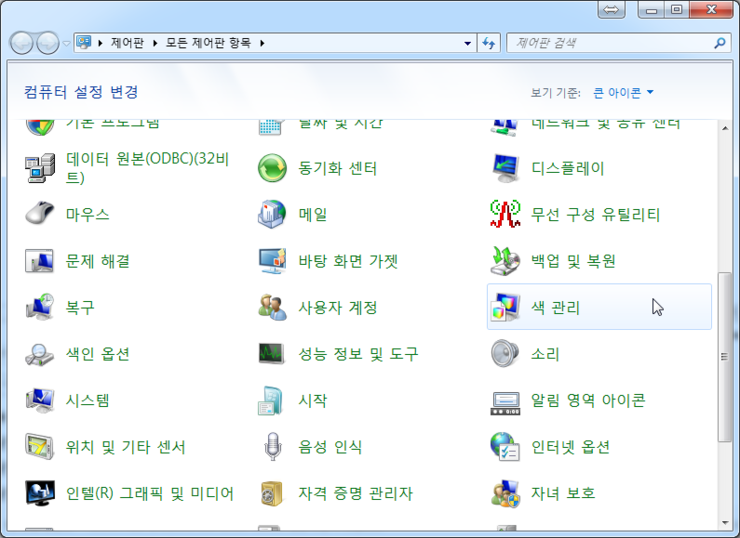Click the refresh button next to address bar

[x=489, y=43]
